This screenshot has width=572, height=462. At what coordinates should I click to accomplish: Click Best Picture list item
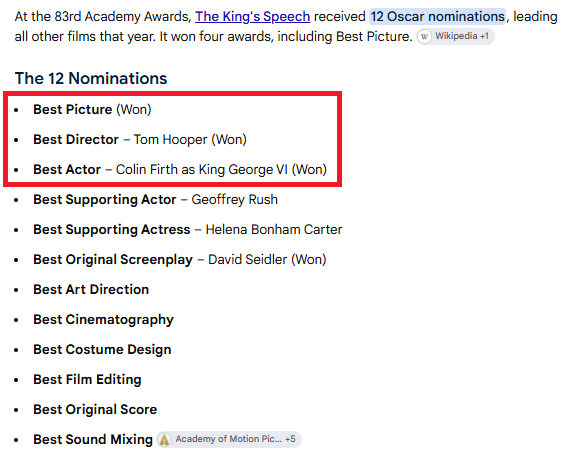[x=92, y=109]
